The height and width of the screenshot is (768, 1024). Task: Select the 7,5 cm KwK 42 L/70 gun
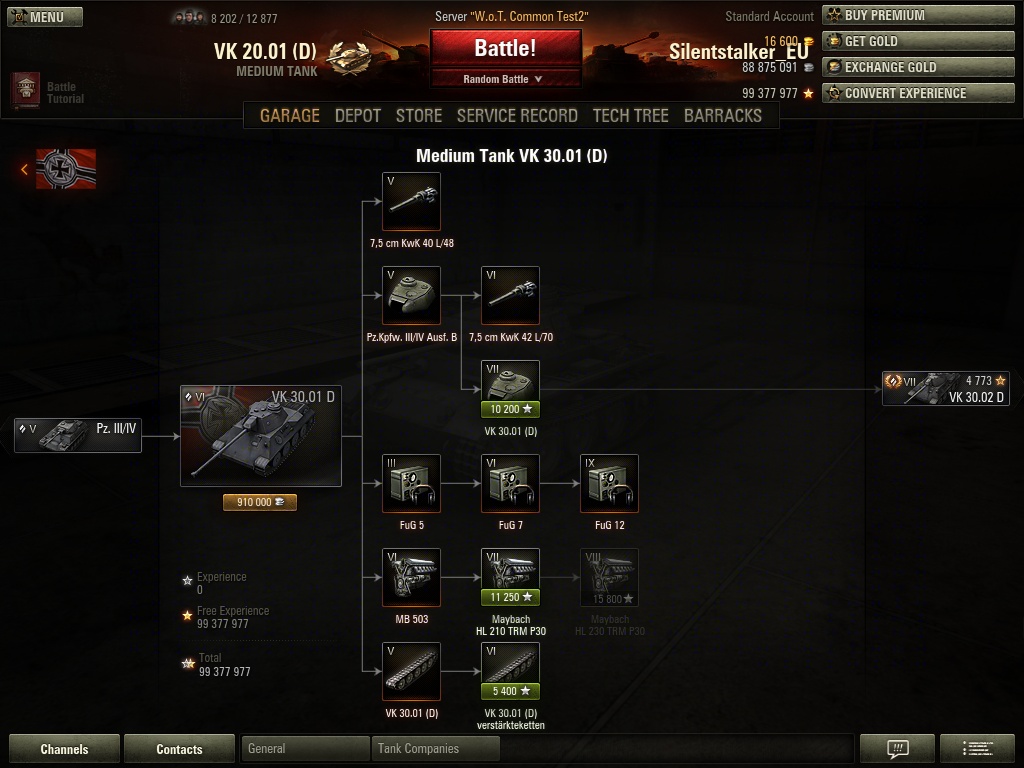click(x=510, y=295)
